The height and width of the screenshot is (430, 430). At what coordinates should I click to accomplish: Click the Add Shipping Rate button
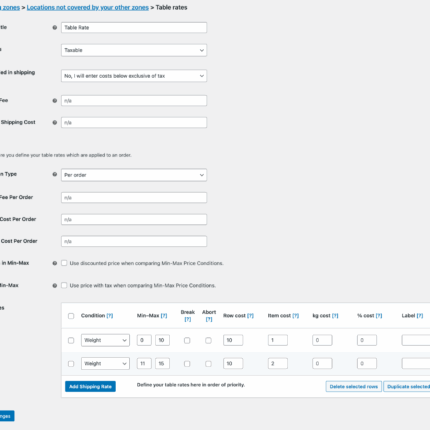pyautogui.click(x=90, y=387)
